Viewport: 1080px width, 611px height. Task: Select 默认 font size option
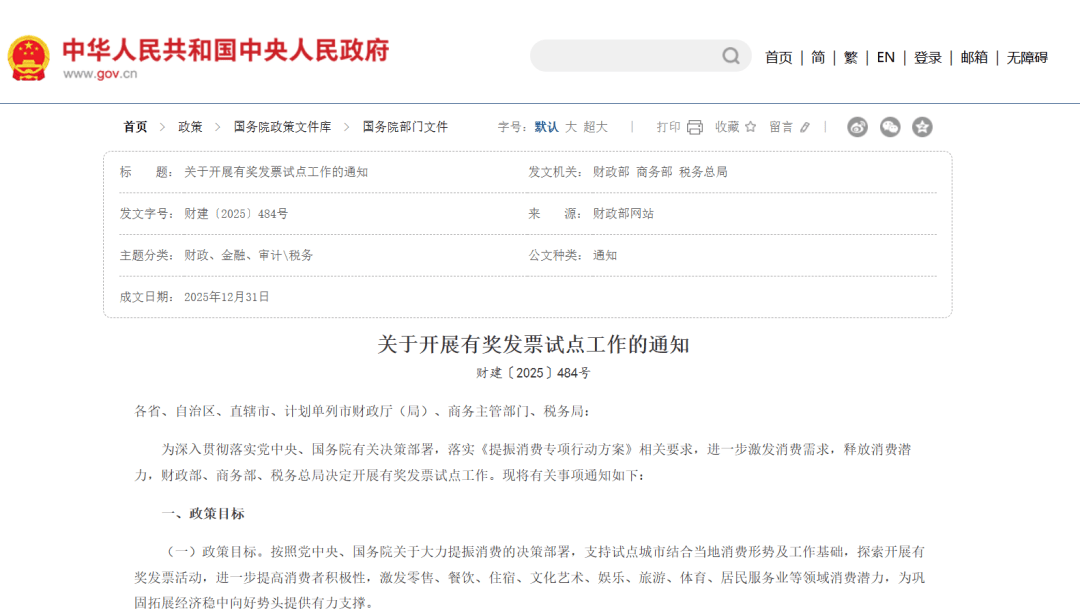tap(546, 127)
